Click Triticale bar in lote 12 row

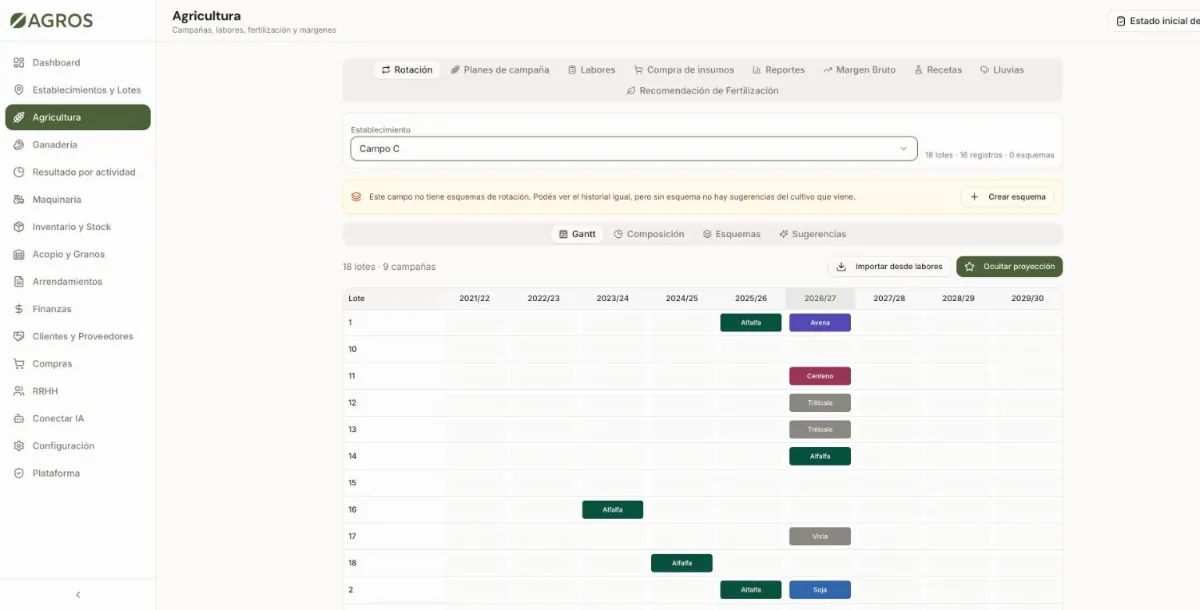click(820, 403)
